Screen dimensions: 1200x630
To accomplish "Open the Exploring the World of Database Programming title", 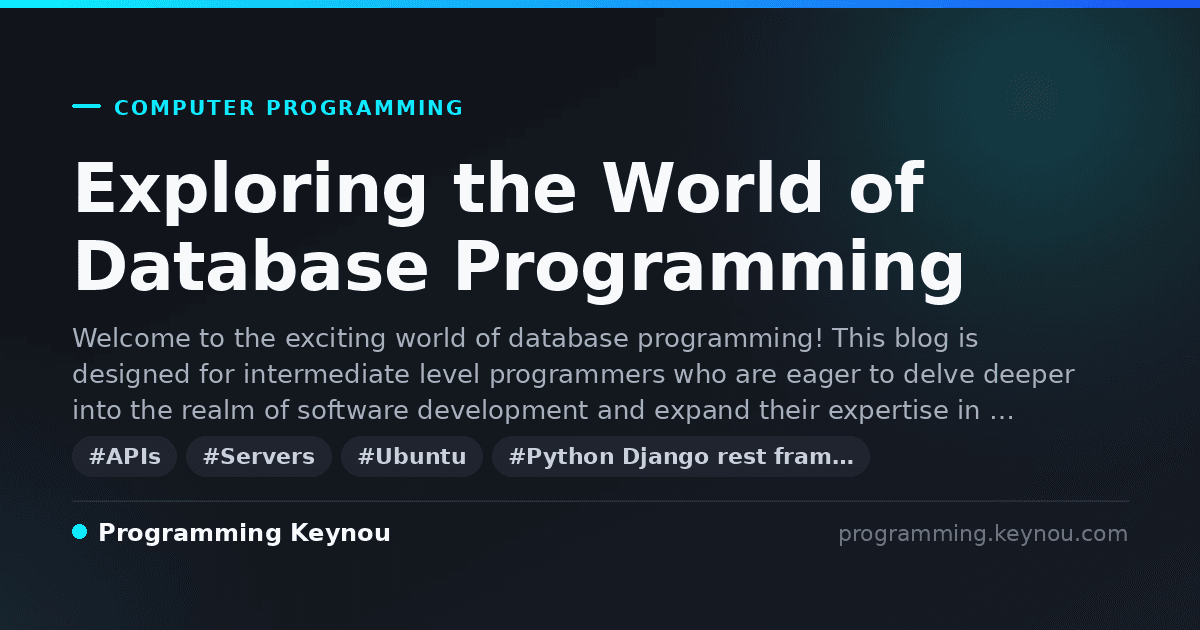I will click(519, 228).
